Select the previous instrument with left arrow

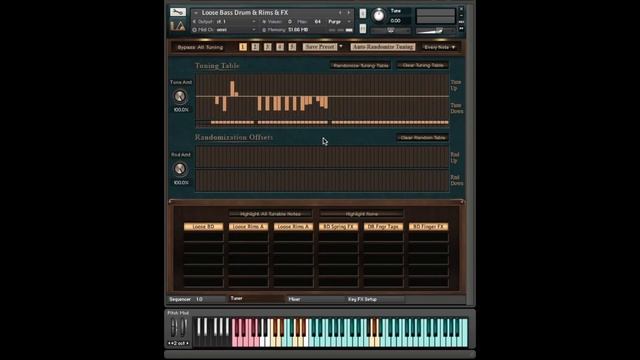[x=340, y=13]
